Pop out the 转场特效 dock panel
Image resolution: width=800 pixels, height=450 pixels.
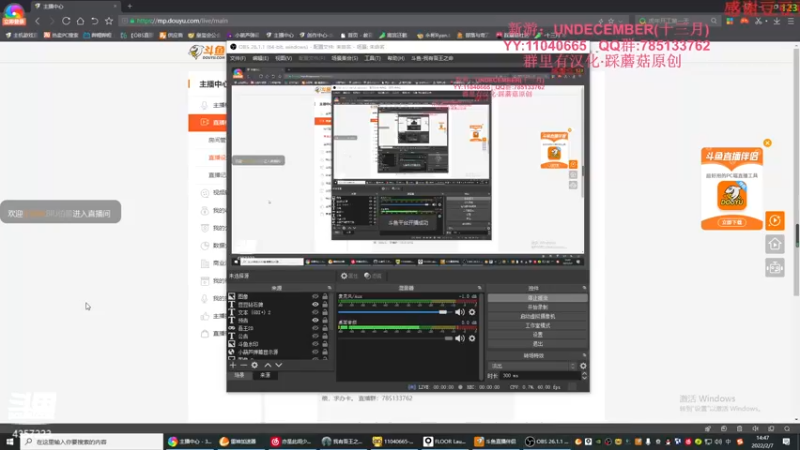584,355
